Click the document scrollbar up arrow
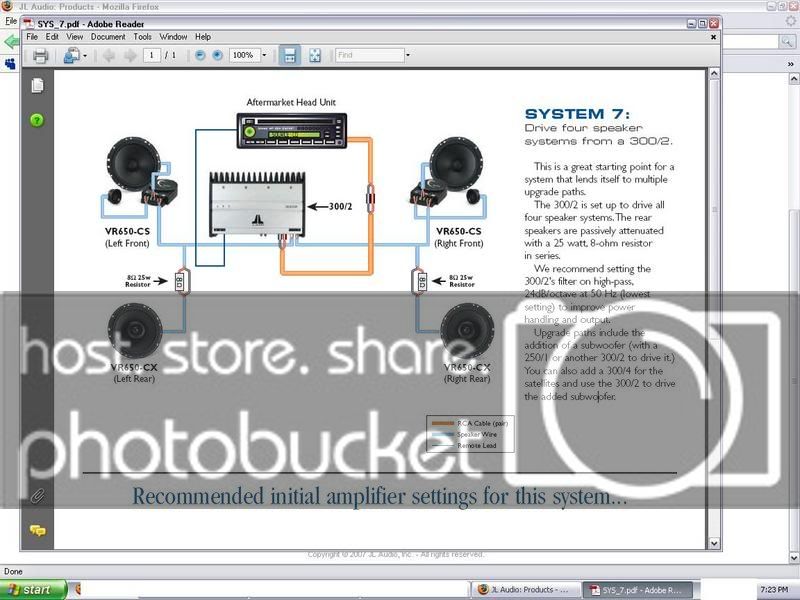 tap(714, 74)
